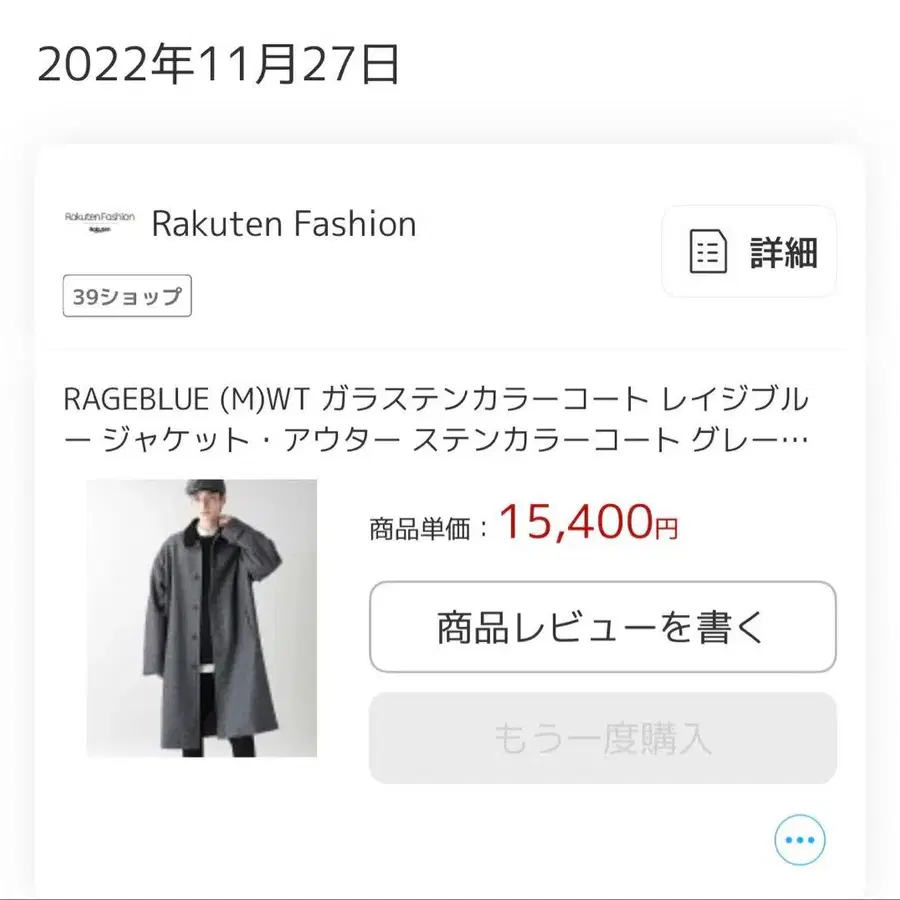
Task: Click the order date 2022年11月27日
Action: [x=218, y=66]
